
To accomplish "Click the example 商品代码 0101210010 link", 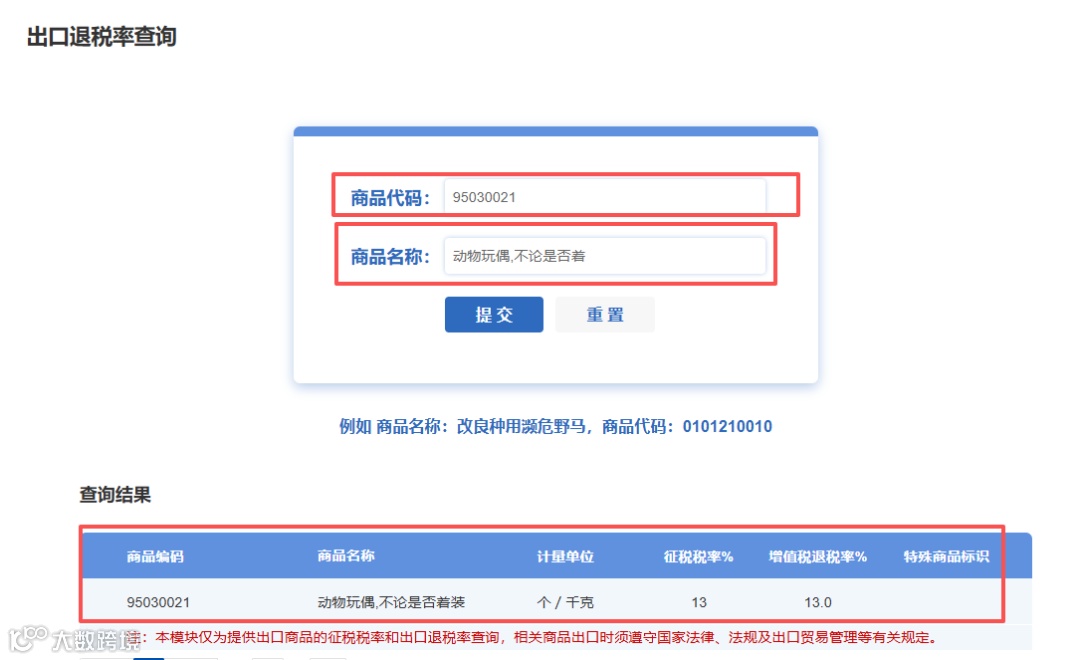I will click(x=729, y=425).
